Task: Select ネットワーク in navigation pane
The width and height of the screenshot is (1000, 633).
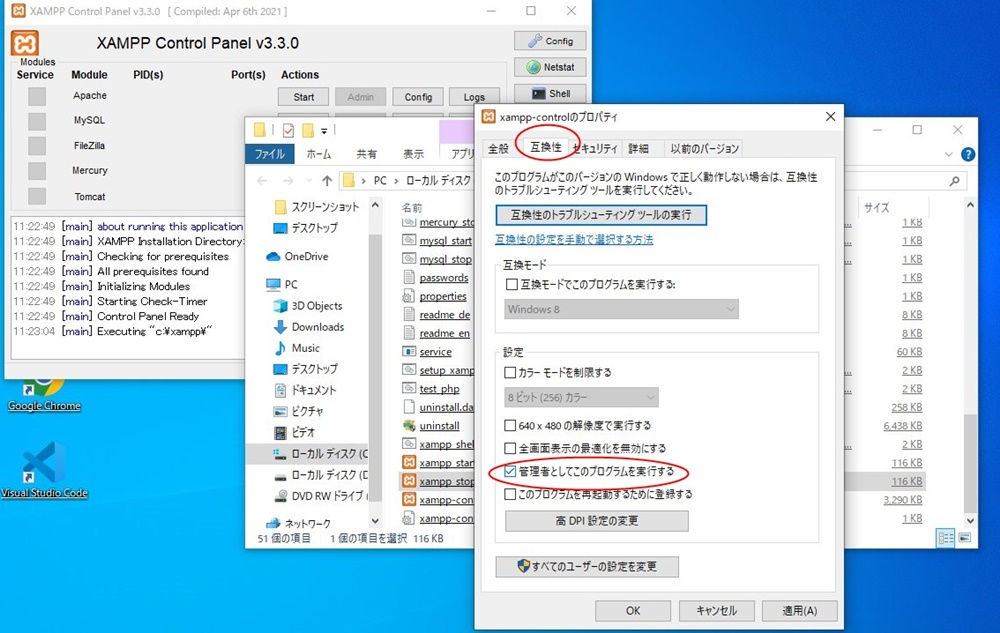Action: [x=298, y=523]
